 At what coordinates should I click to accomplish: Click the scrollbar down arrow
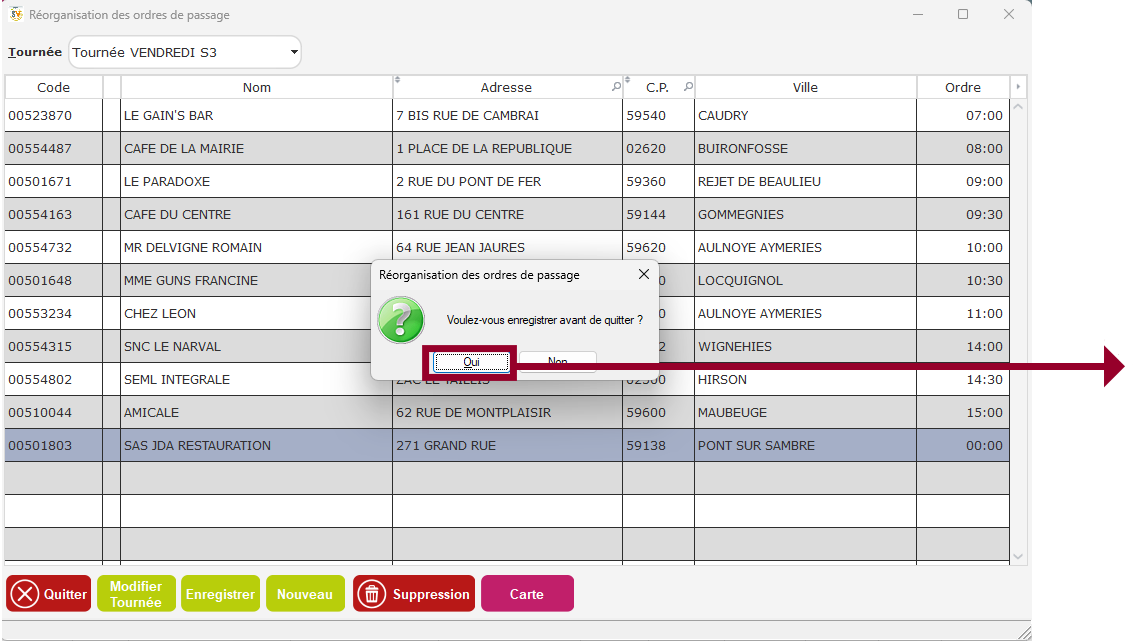(1018, 556)
